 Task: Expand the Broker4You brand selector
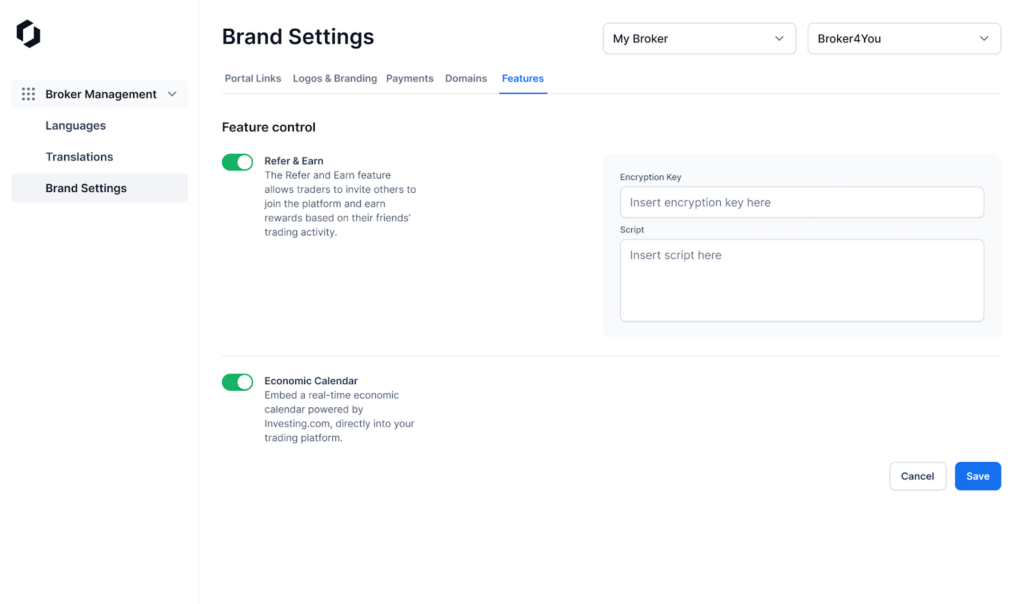click(903, 39)
